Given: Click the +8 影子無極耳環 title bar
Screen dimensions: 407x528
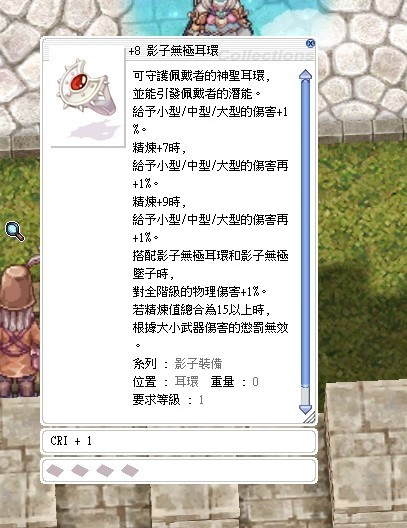Looking at the screenshot, I should tap(173, 51).
